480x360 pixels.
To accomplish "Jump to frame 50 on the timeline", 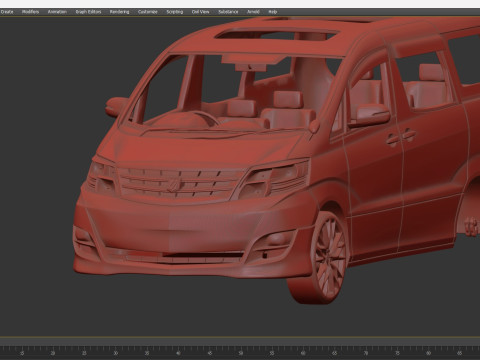I will point(241,353).
